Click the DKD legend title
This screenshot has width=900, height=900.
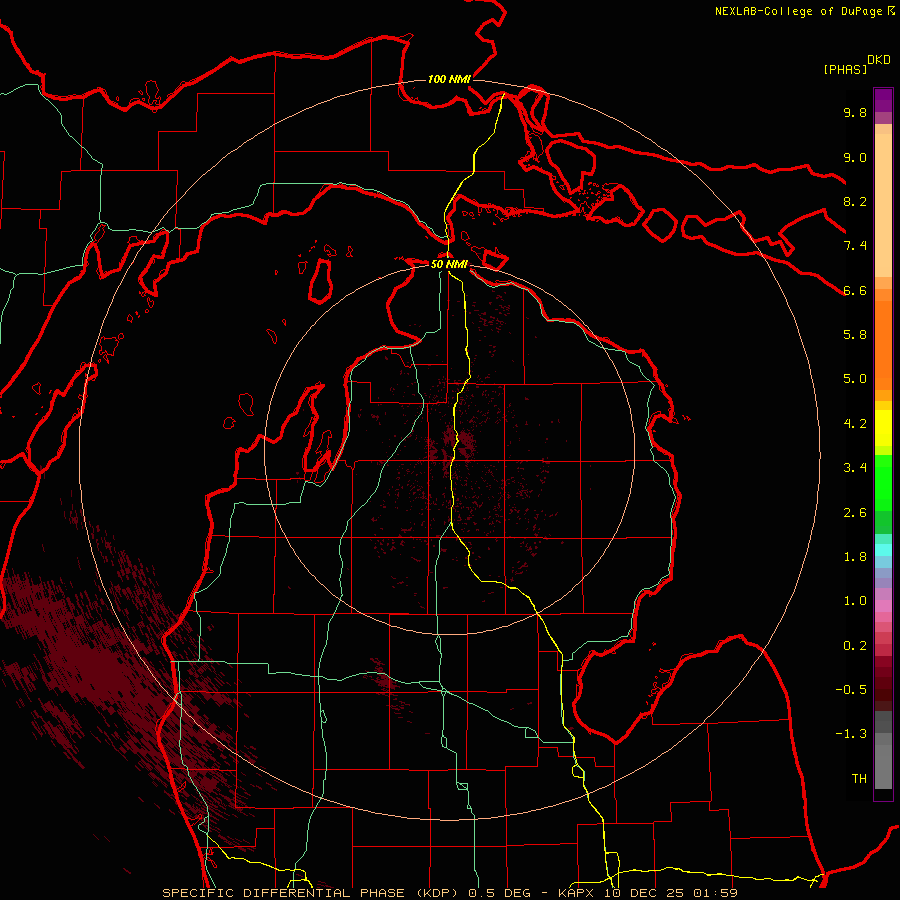[879, 60]
